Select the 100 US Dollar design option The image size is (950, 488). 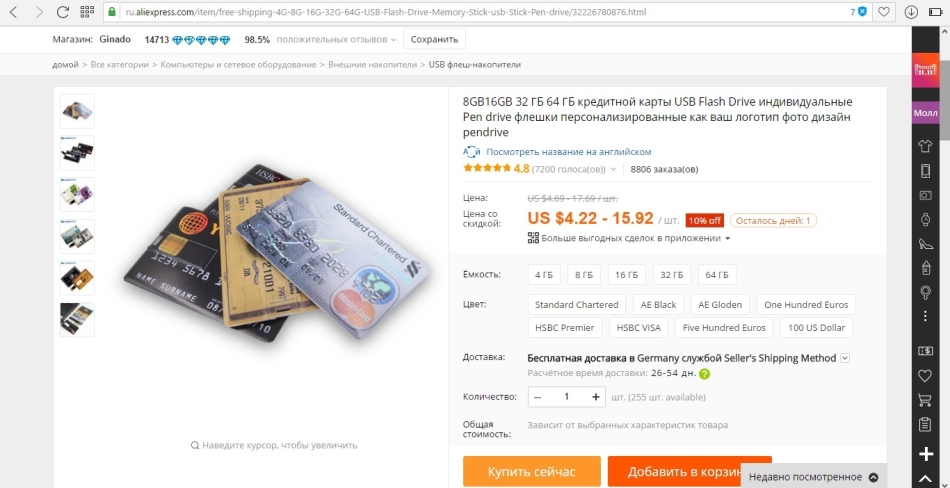click(x=816, y=327)
